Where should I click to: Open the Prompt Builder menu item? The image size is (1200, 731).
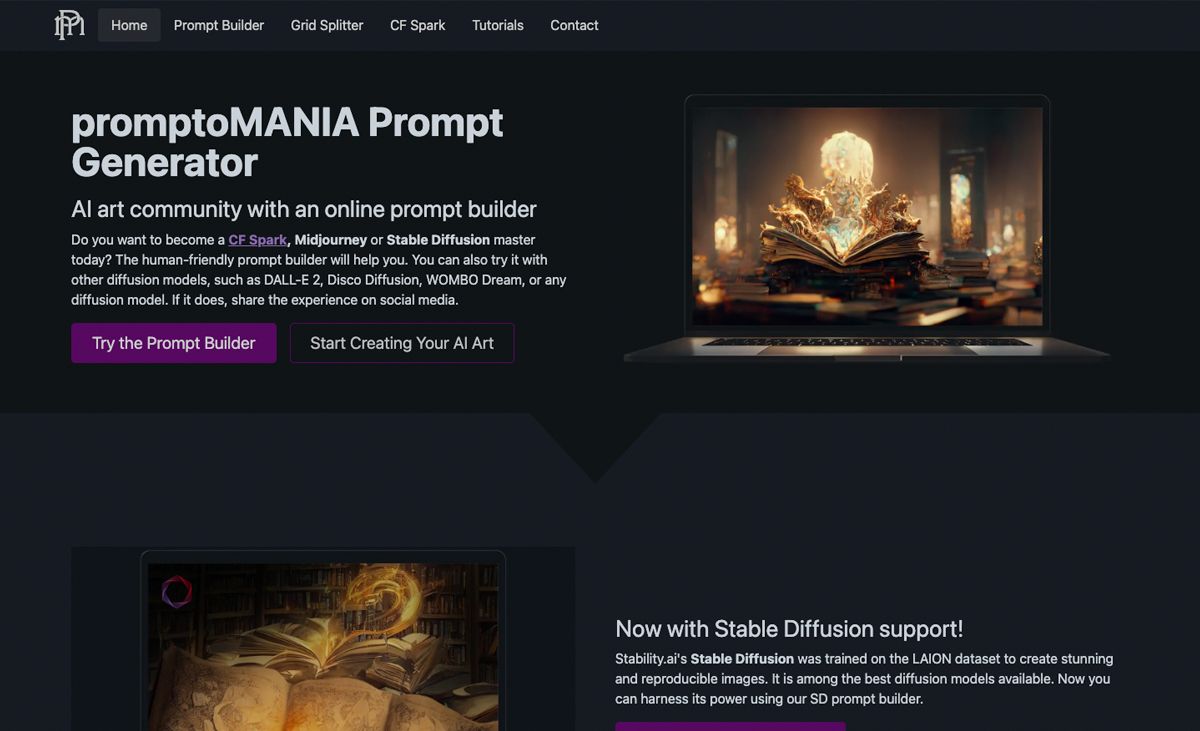click(x=219, y=25)
